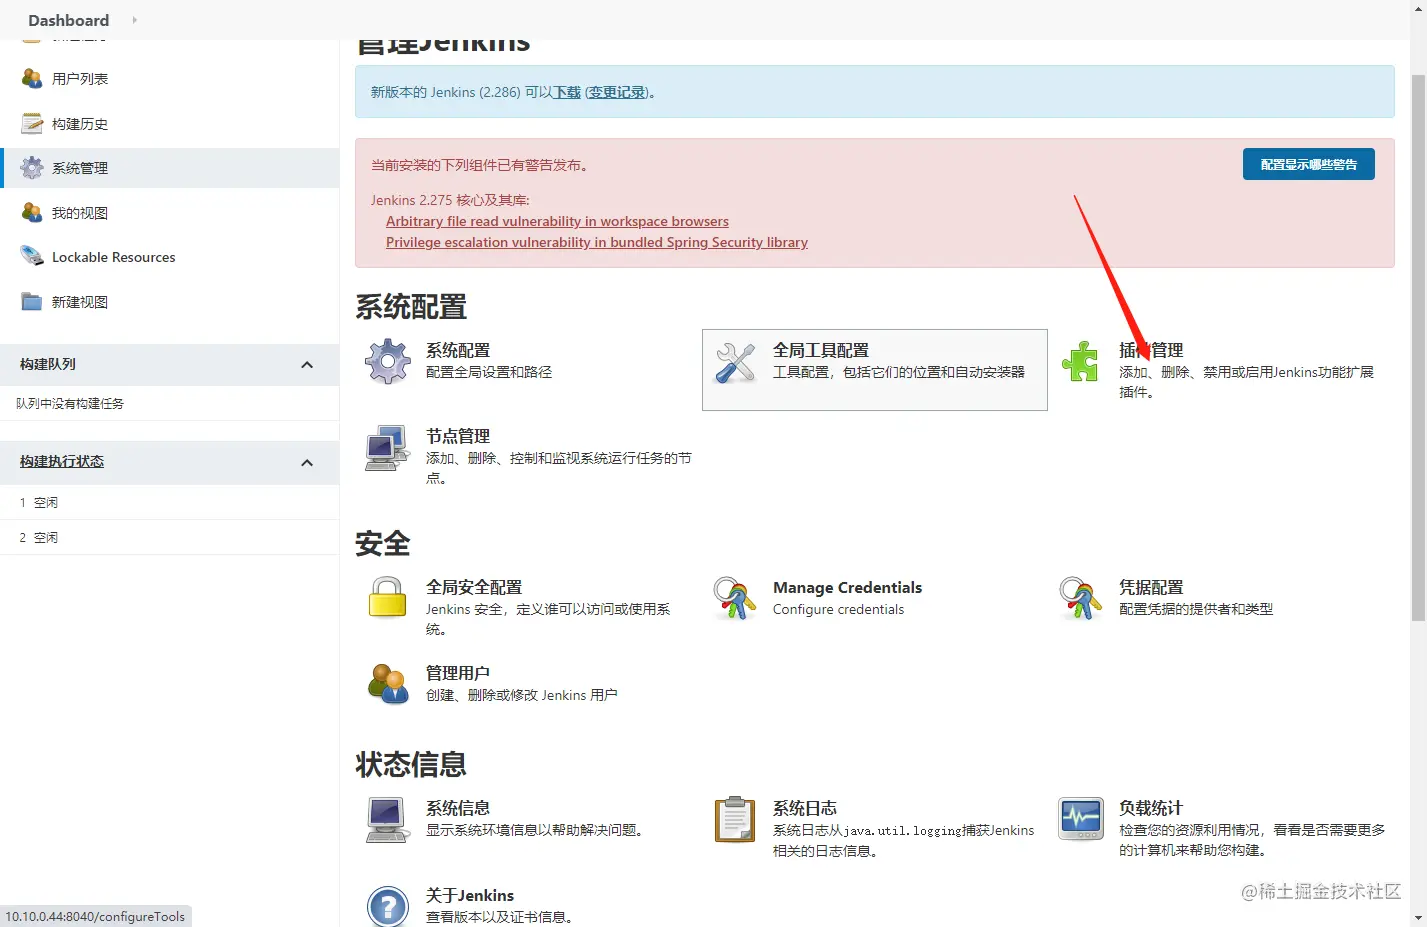Click the 负载统计 monitor chart icon
Screen dimensions: 1427x927
[x=1081, y=819]
